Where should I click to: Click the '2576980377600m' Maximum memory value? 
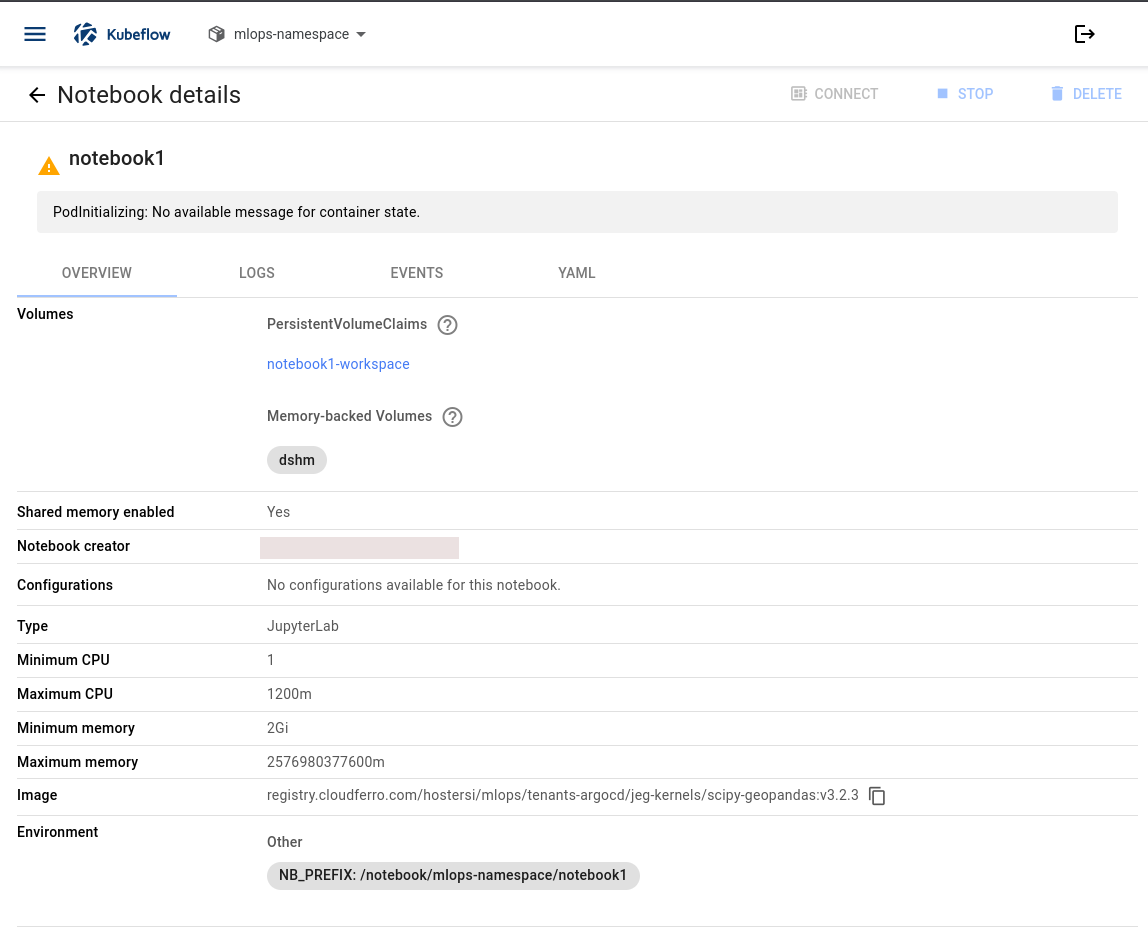point(326,762)
